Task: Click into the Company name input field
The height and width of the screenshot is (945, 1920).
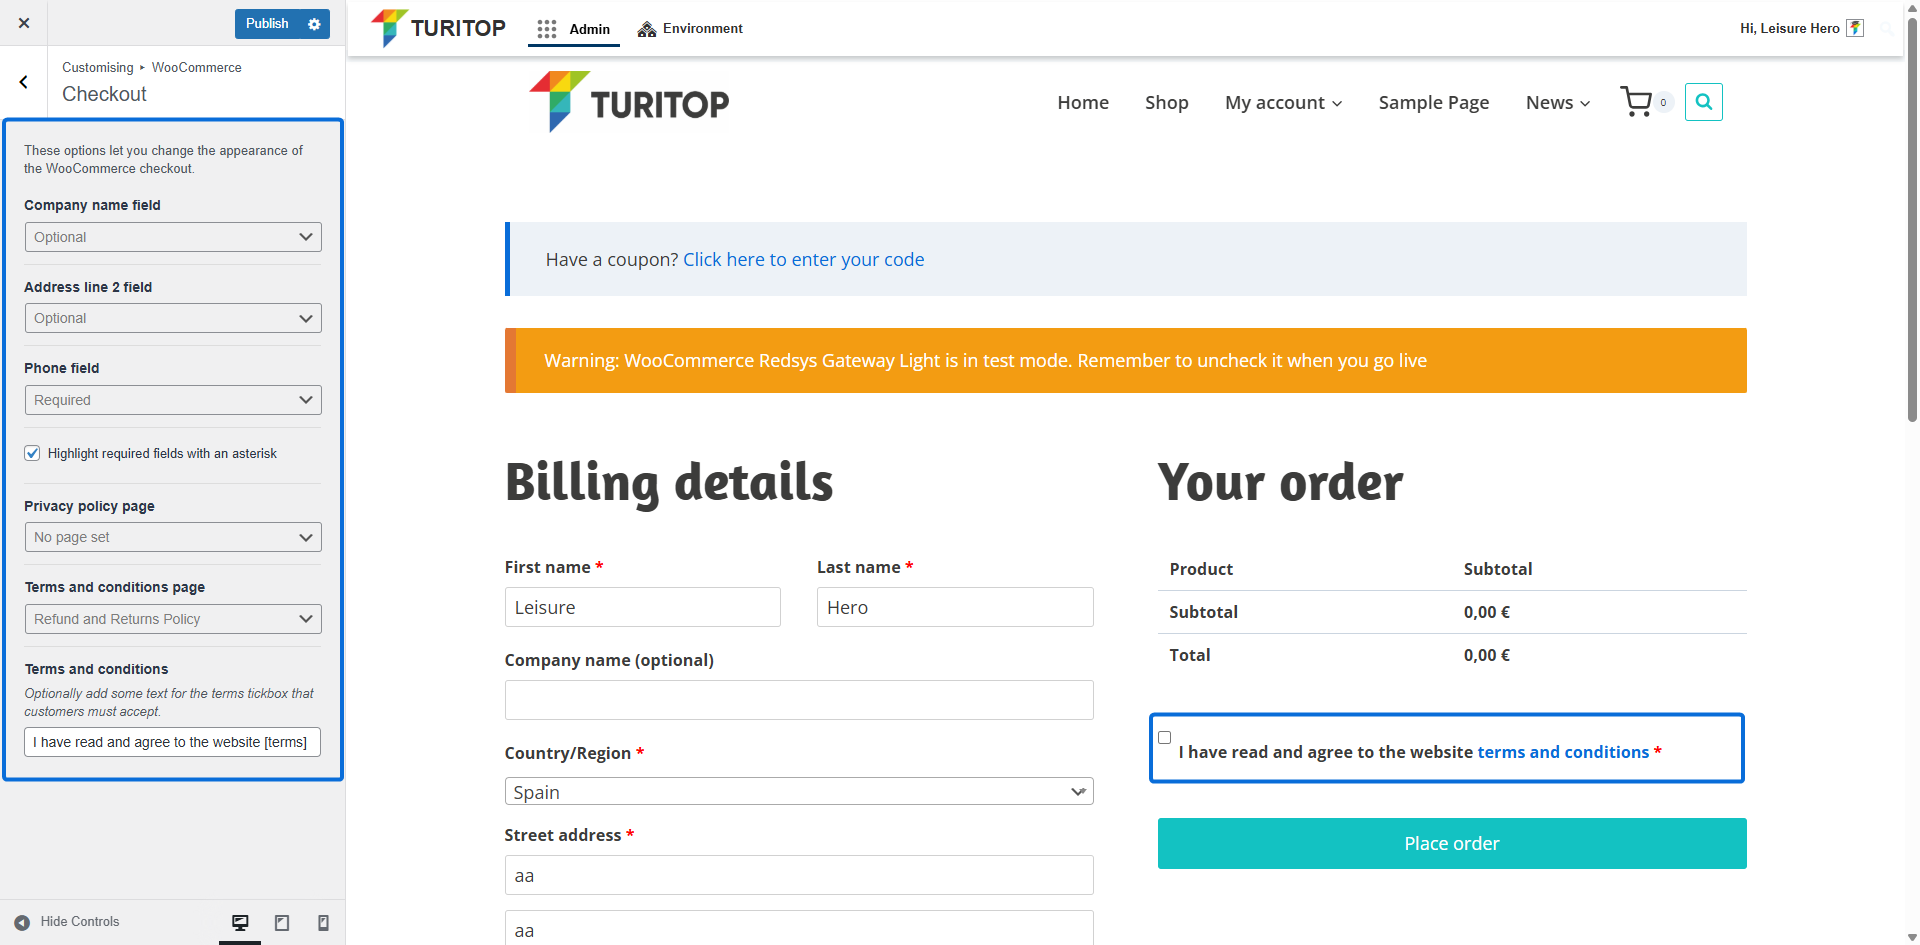Action: (798, 700)
